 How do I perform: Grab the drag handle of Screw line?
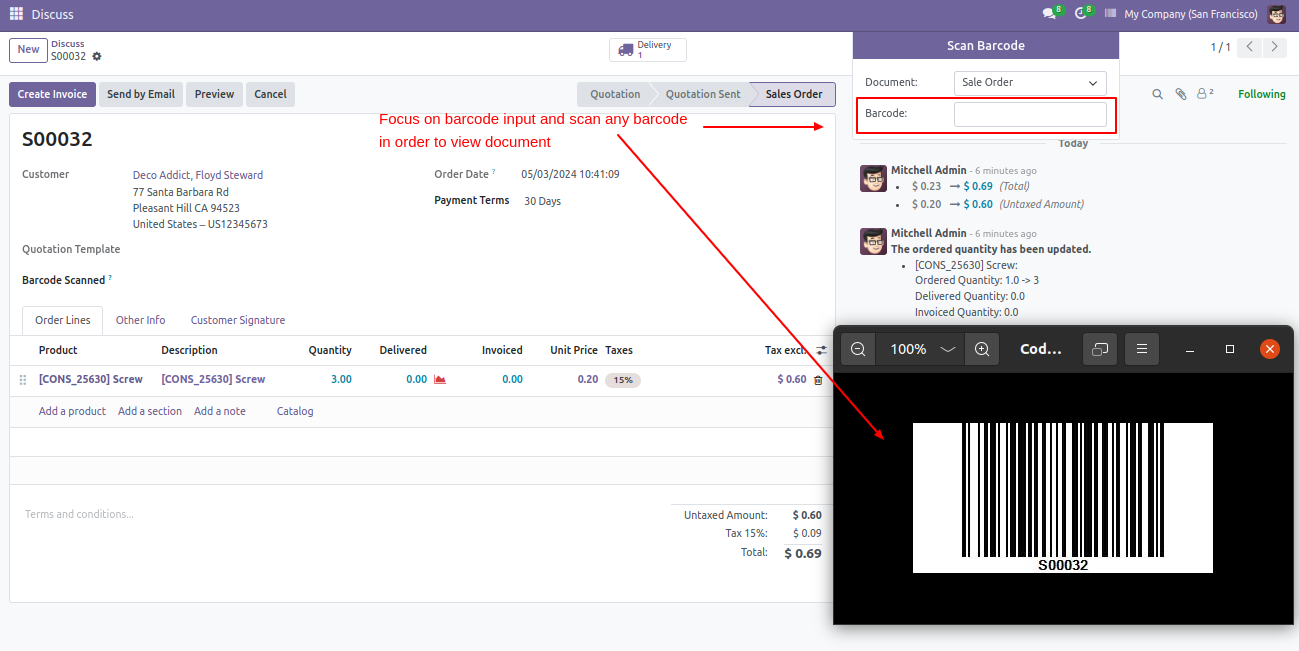point(23,380)
